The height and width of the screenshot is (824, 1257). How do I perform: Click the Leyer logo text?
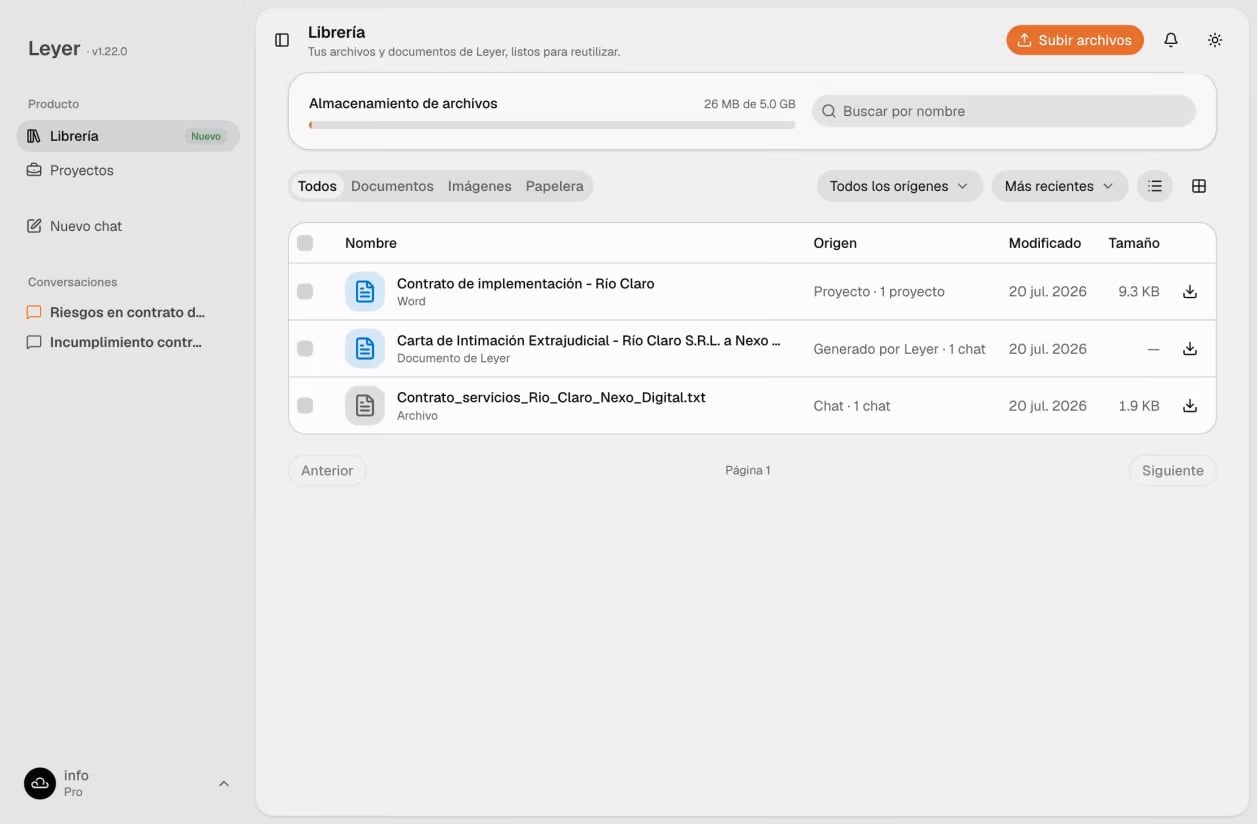[x=54, y=49]
